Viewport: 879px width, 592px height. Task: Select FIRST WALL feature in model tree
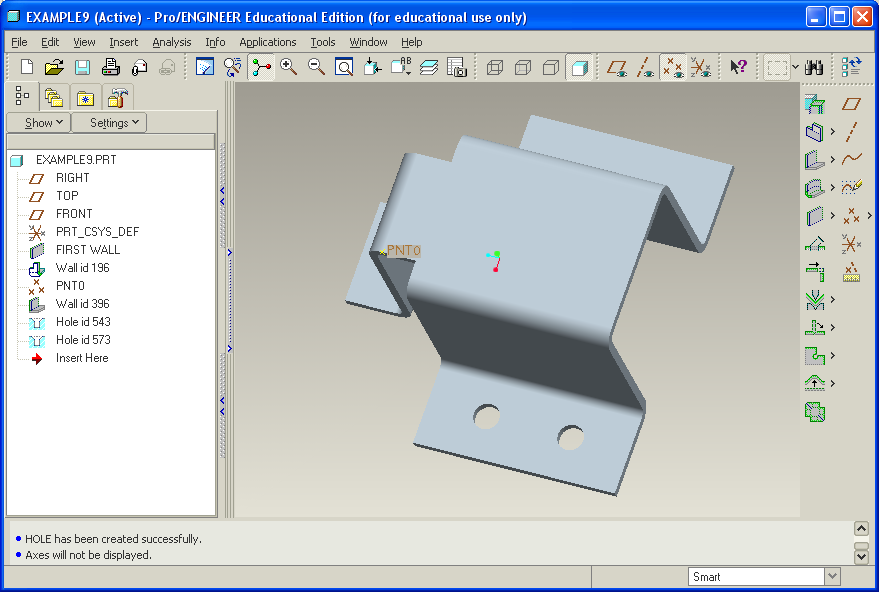click(87, 250)
